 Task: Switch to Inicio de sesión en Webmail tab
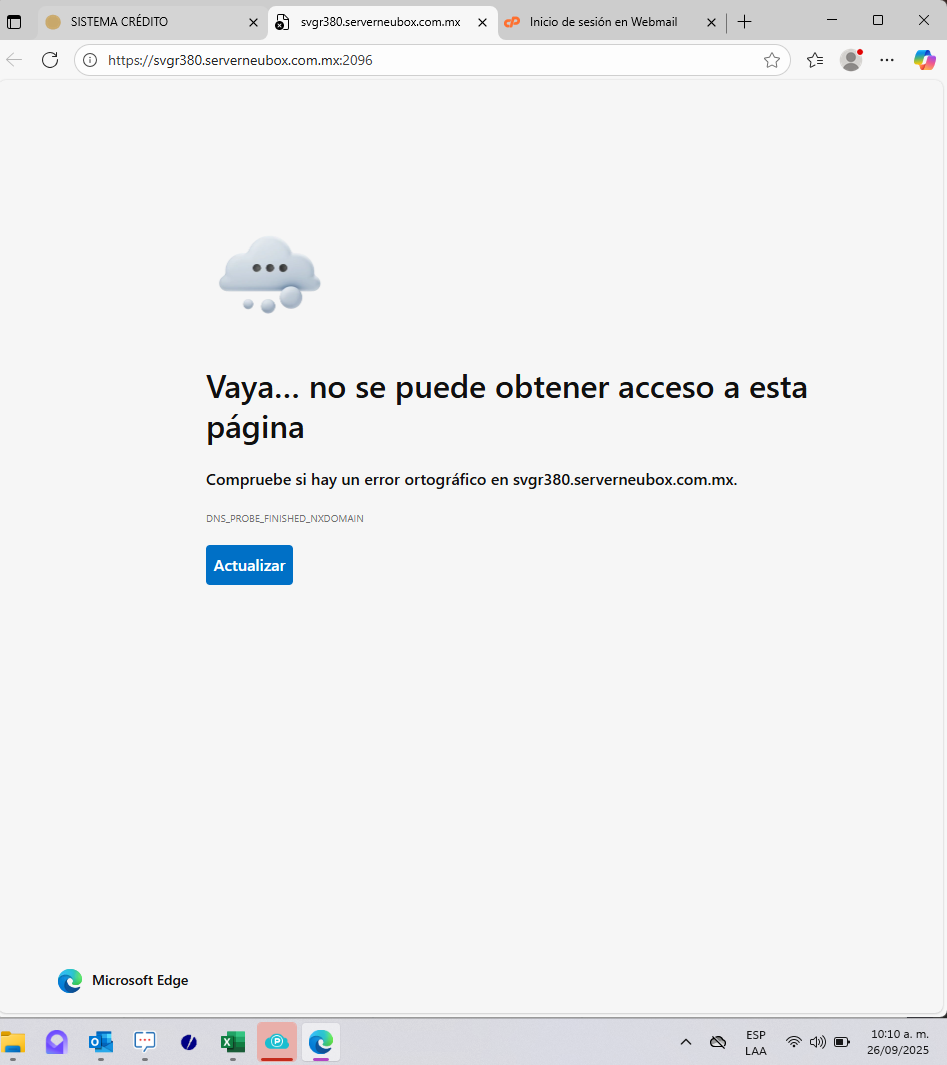click(x=602, y=22)
